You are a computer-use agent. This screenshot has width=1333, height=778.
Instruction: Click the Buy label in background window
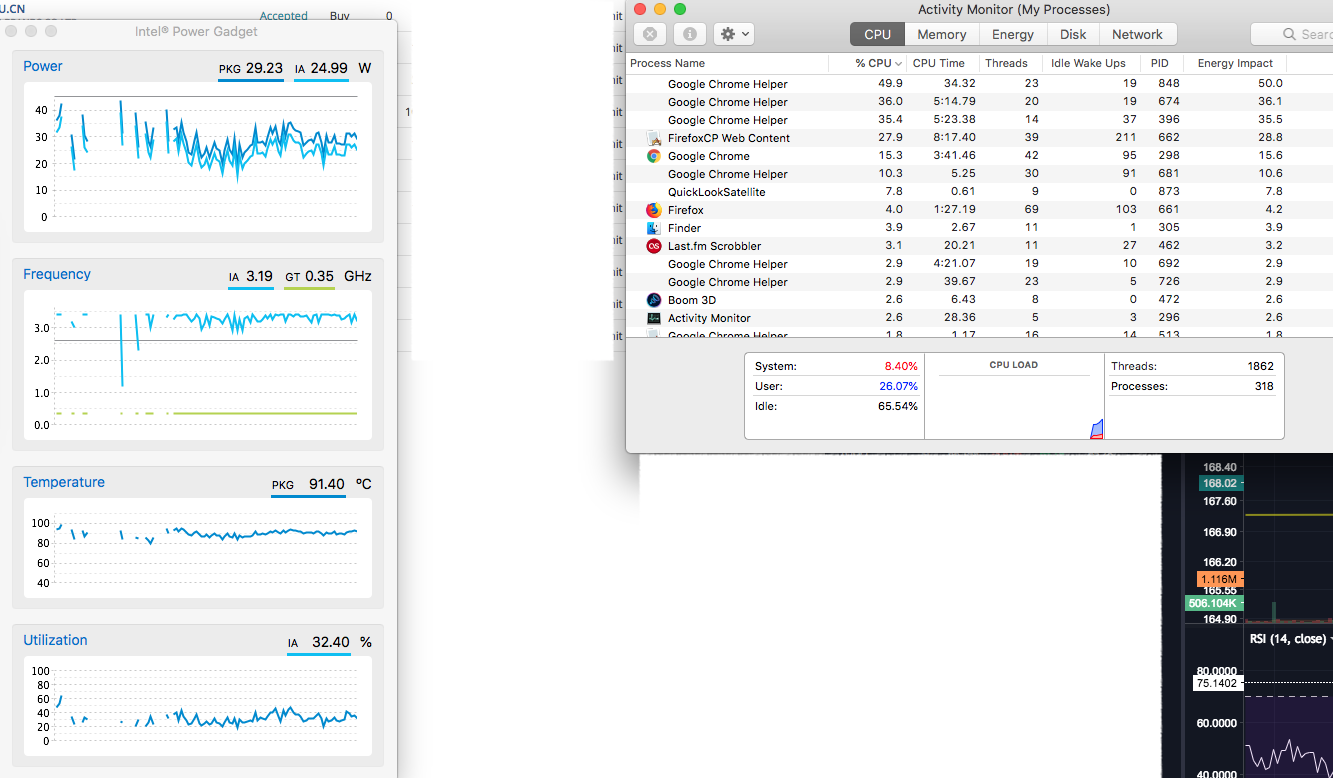coord(340,16)
